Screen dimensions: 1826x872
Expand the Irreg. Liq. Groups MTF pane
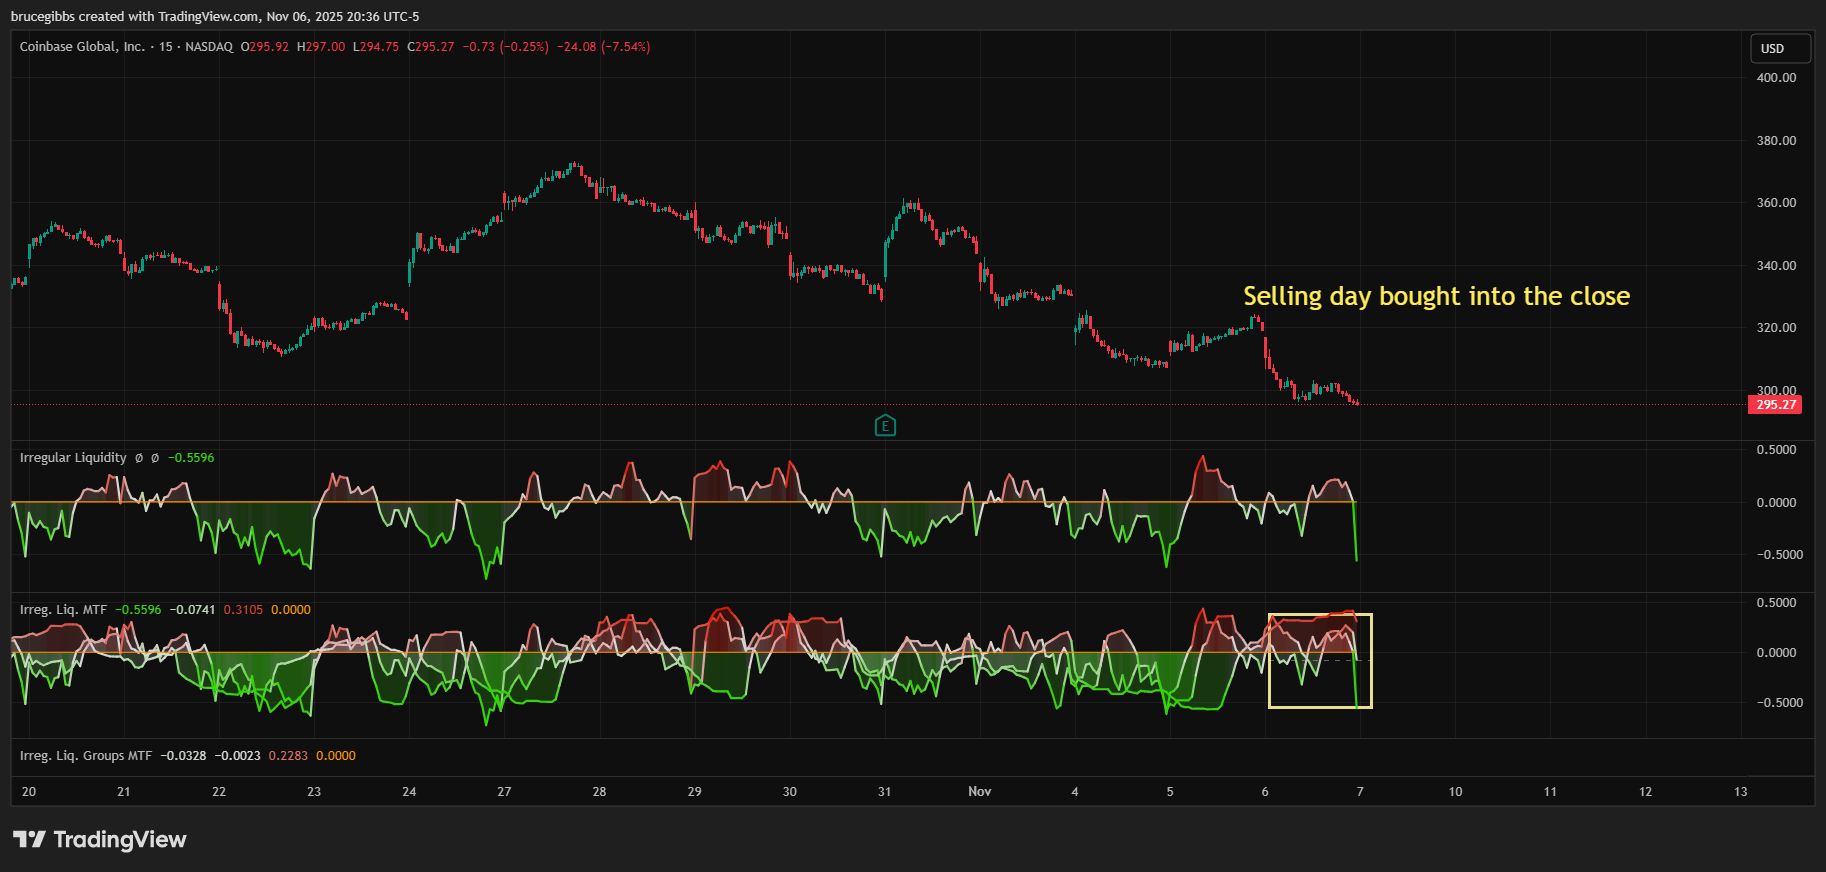point(86,756)
